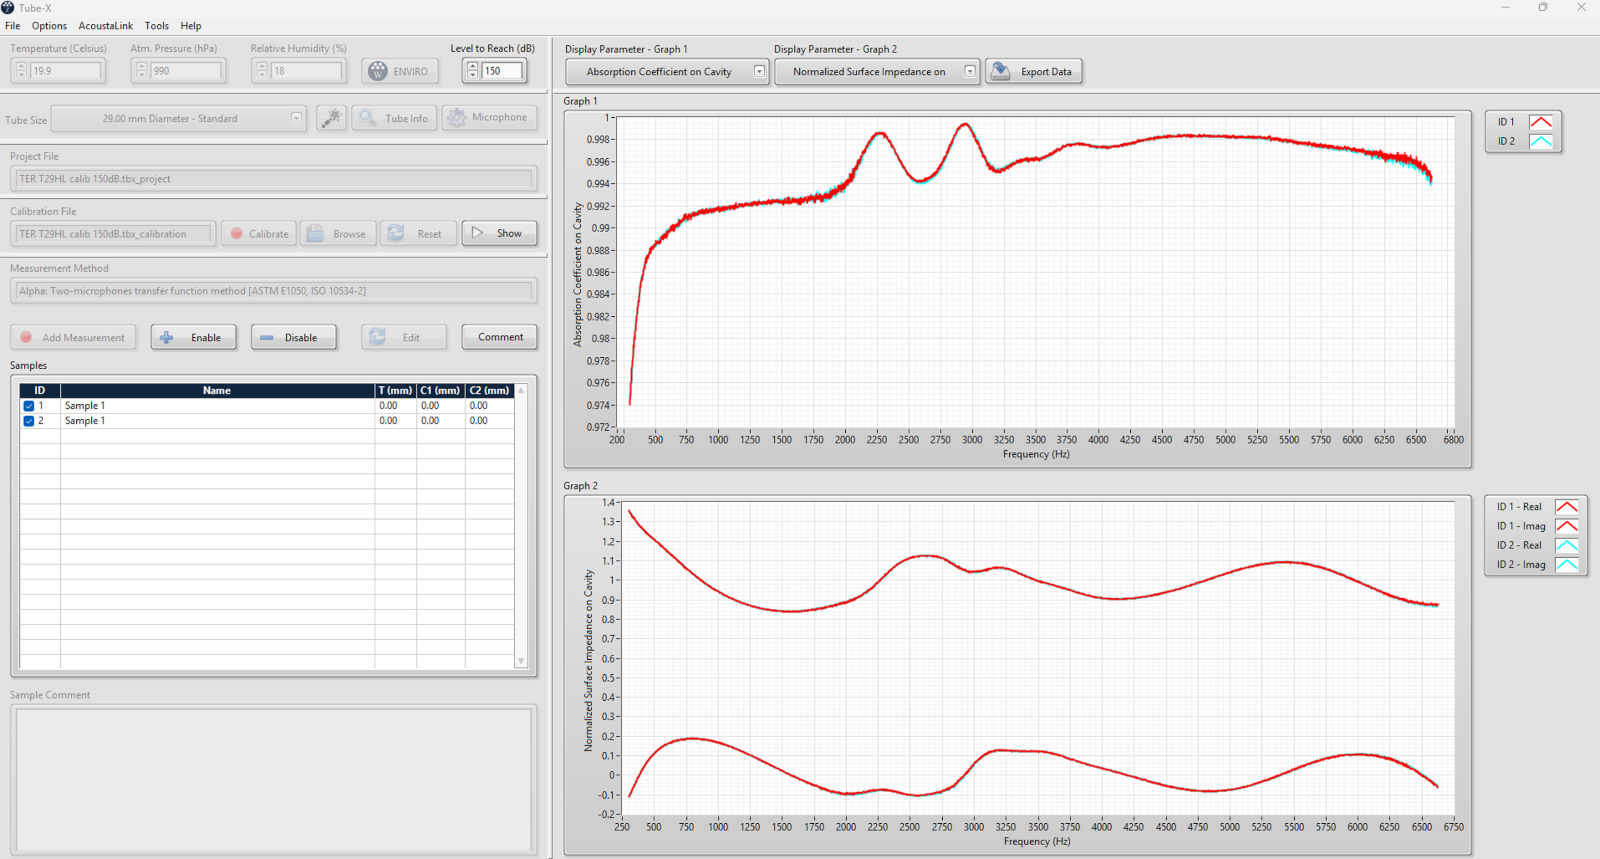Select the Sample 1 name in row ID 1
1600x859 pixels.
(x=85, y=406)
